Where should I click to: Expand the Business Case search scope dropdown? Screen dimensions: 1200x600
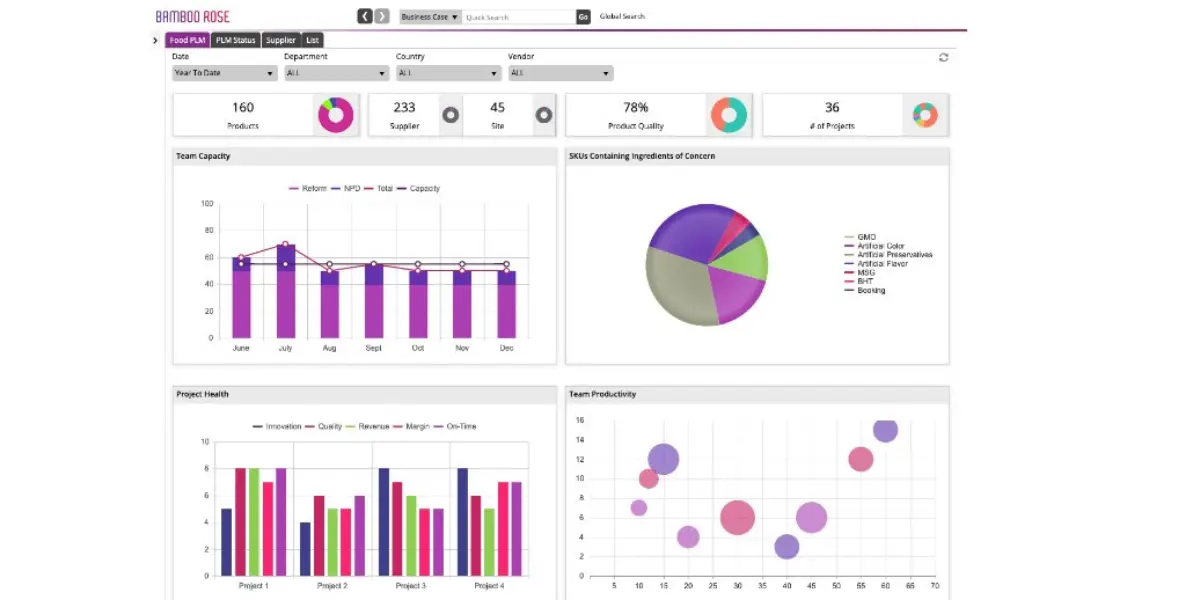coord(430,17)
